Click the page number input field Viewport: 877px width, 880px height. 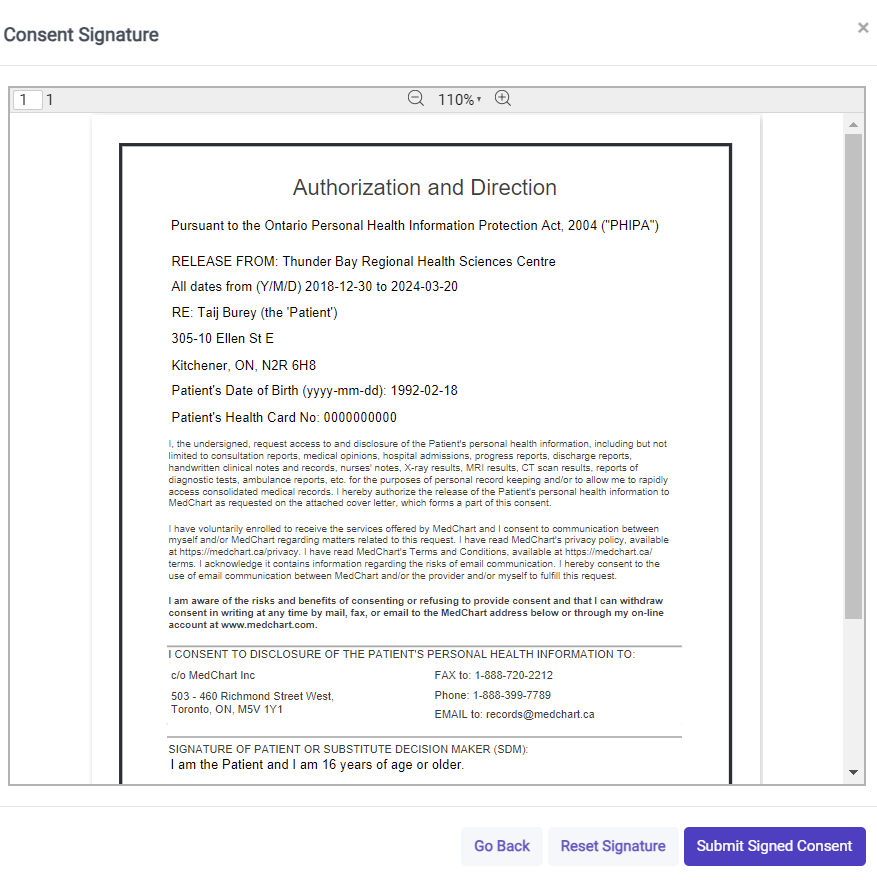click(28, 100)
